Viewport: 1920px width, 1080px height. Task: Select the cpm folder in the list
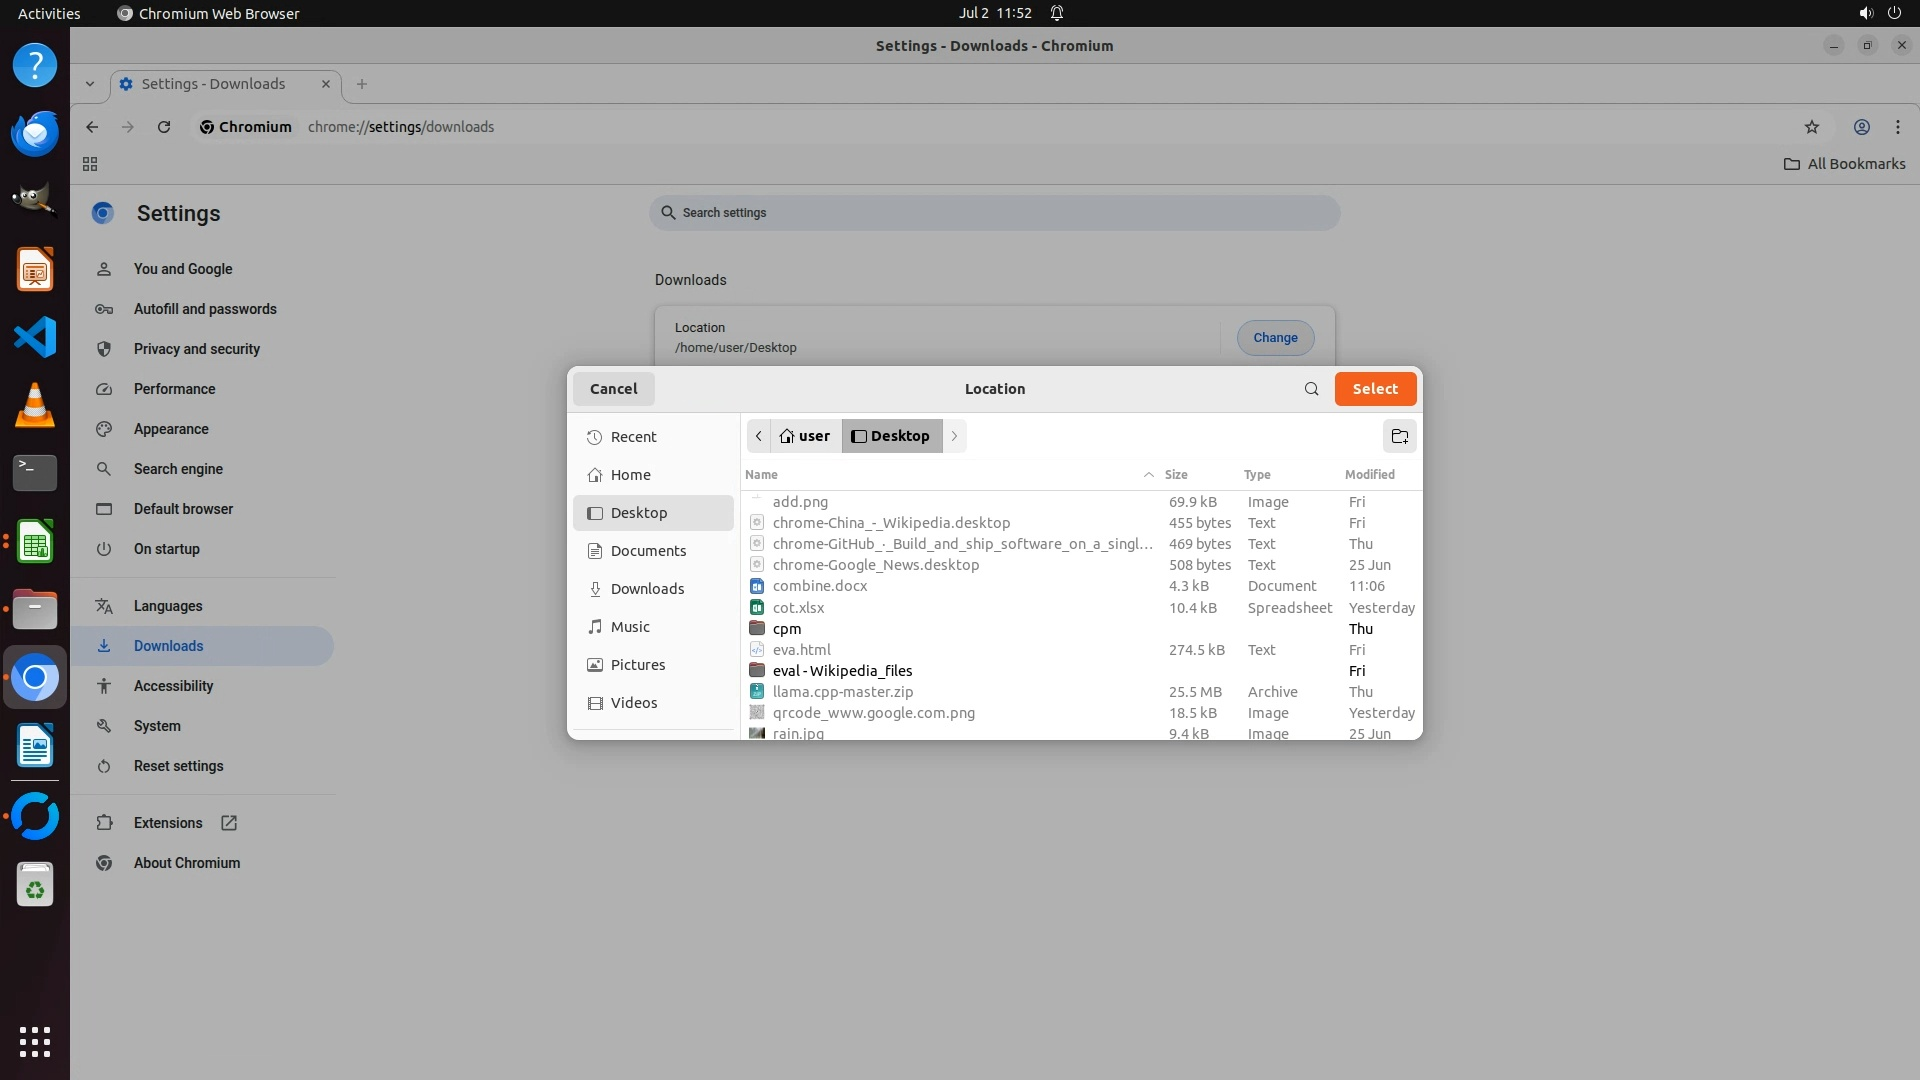[x=787, y=629]
